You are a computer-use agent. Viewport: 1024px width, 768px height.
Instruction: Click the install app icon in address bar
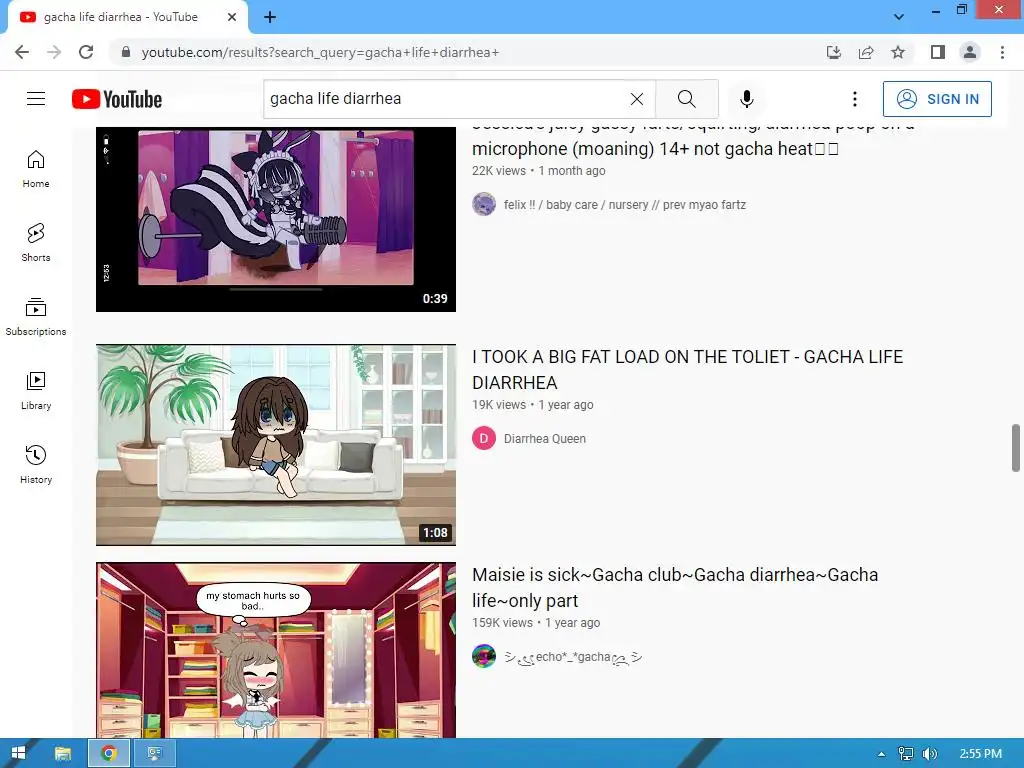(x=834, y=52)
